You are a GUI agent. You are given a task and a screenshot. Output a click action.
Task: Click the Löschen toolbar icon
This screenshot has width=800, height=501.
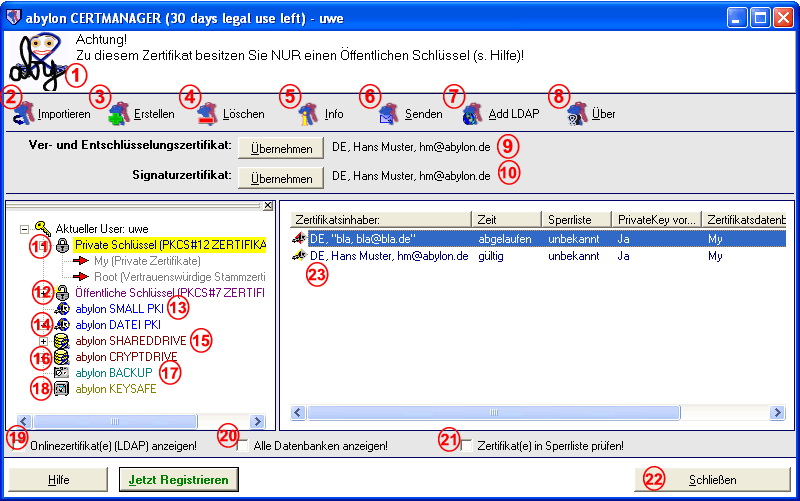208,114
